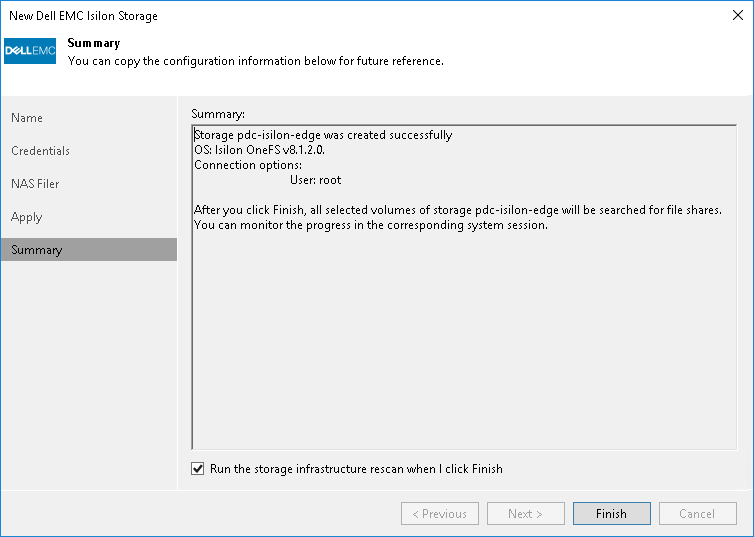Click the 'After you click Finish' sentence

click(x=458, y=210)
